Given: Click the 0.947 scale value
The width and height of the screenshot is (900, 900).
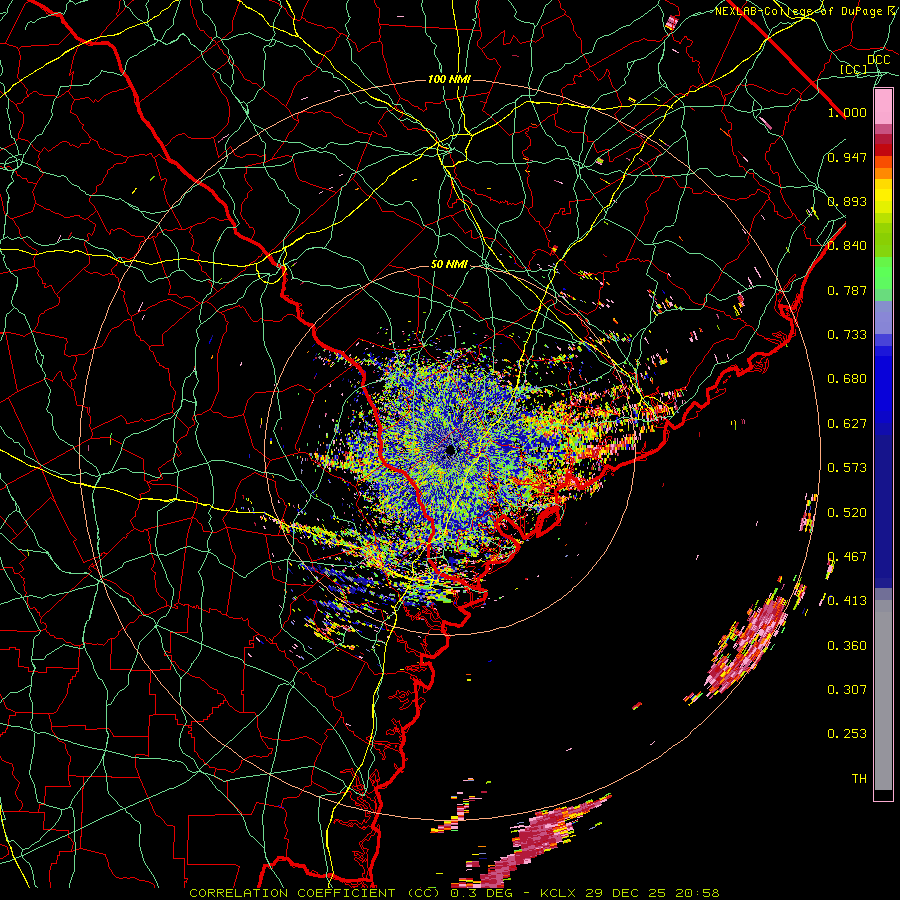Looking at the screenshot, I should click(x=847, y=157).
